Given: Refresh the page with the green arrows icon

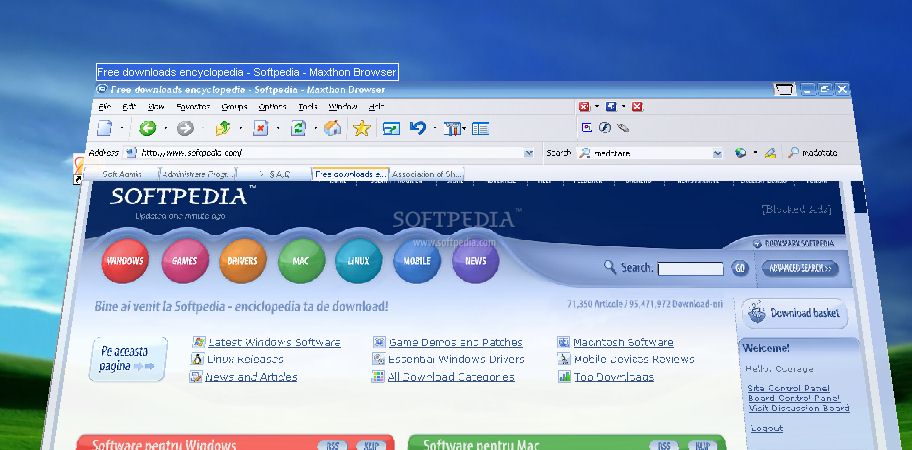Looking at the screenshot, I should (298, 128).
